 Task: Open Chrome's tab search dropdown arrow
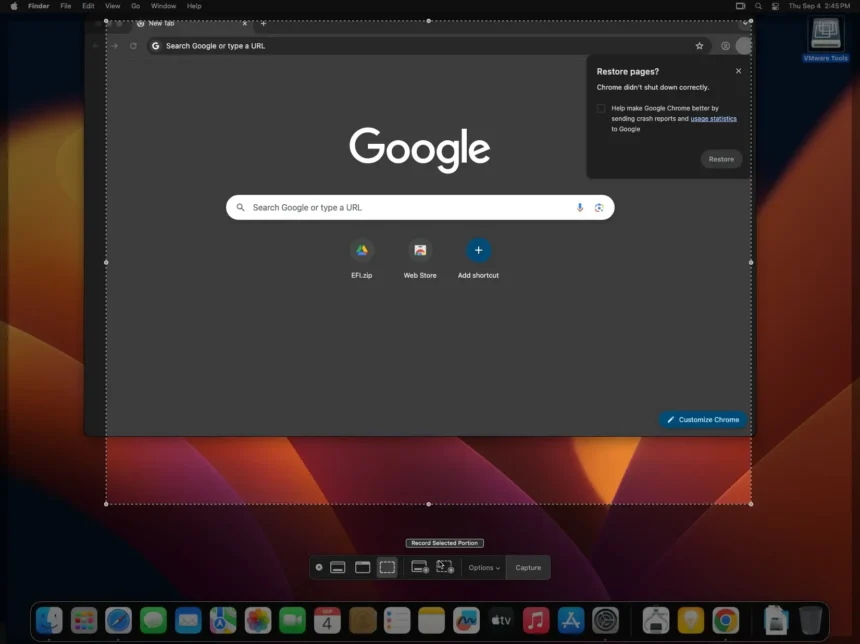pos(745,24)
